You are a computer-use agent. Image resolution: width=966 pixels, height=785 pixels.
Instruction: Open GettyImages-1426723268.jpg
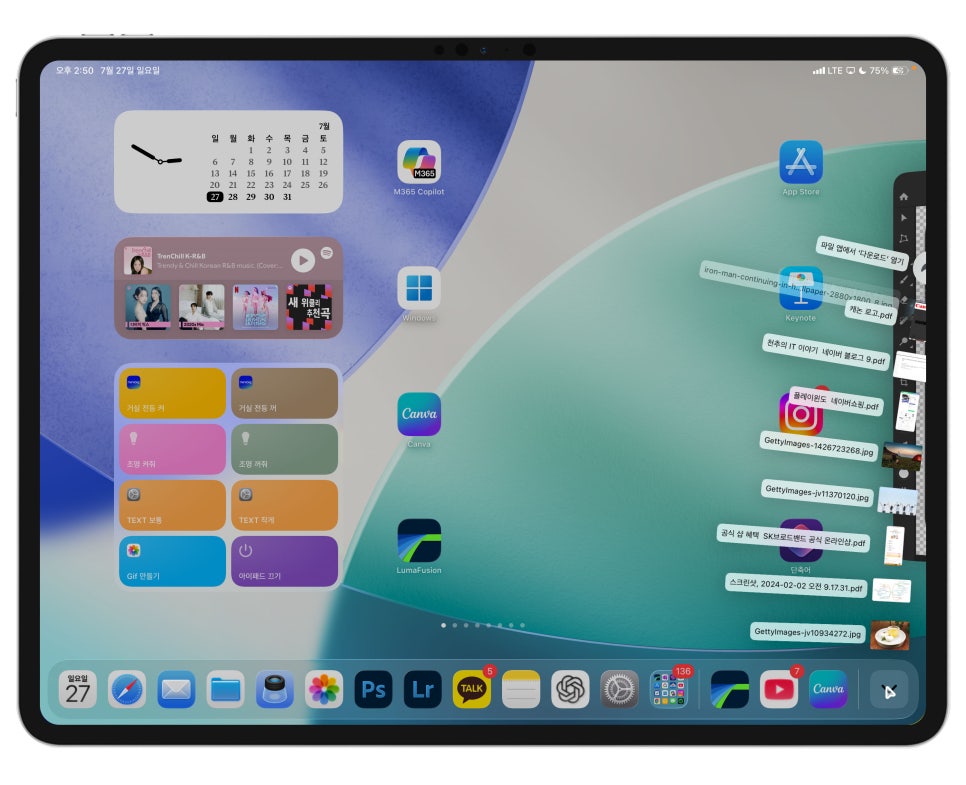[819, 445]
